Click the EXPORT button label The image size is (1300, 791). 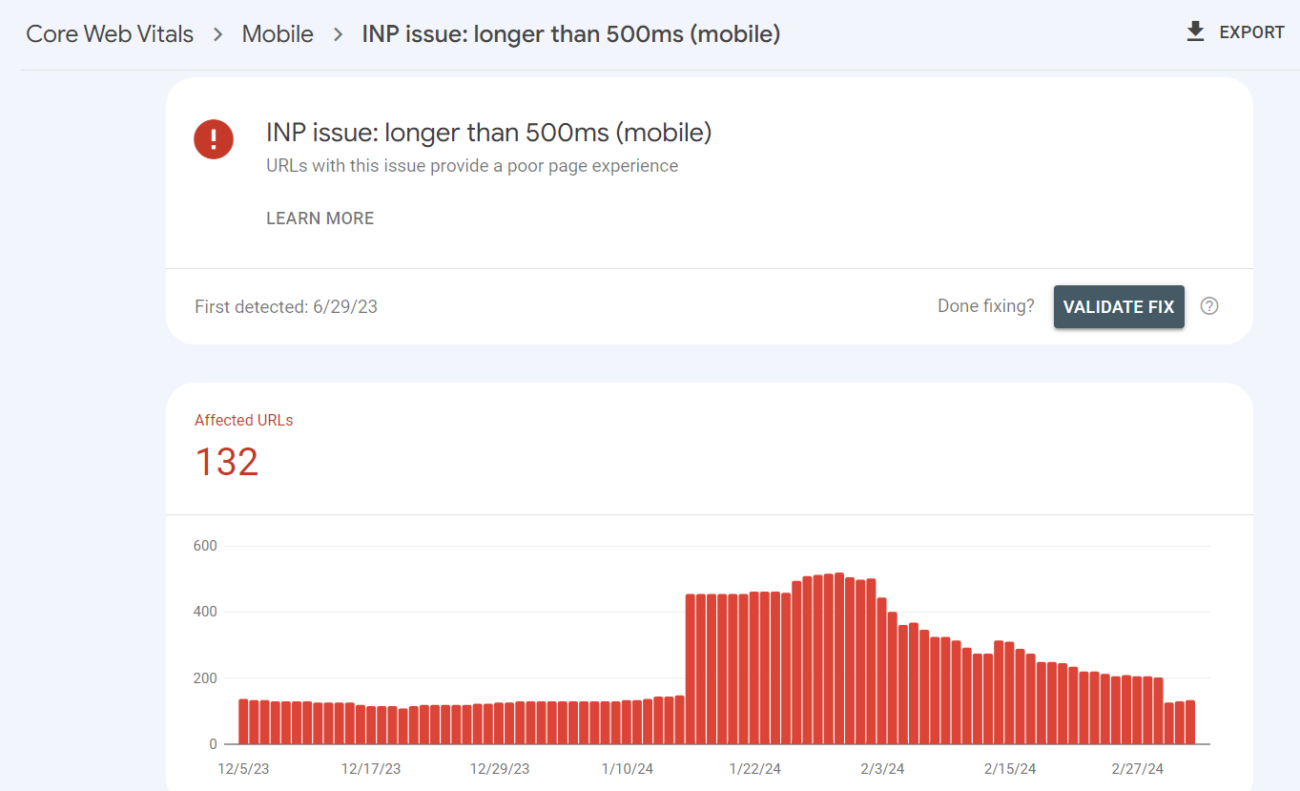pyautogui.click(x=1251, y=33)
